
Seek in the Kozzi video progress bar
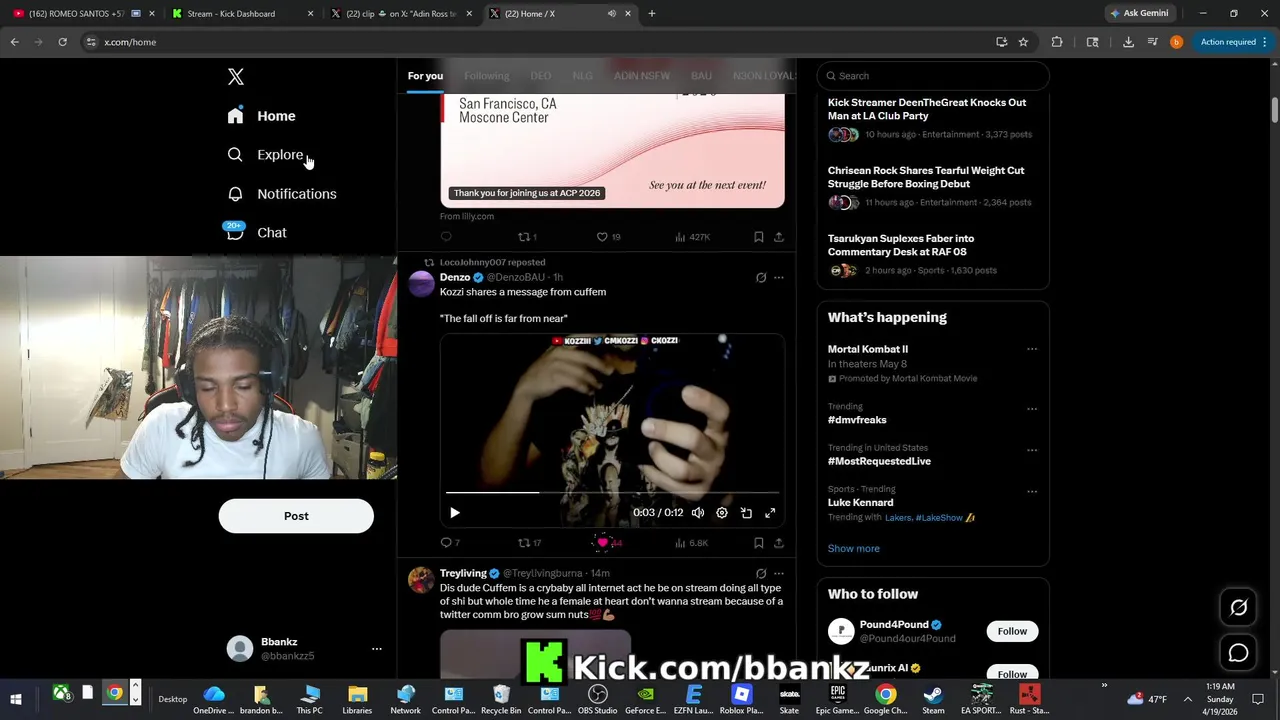(x=612, y=493)
